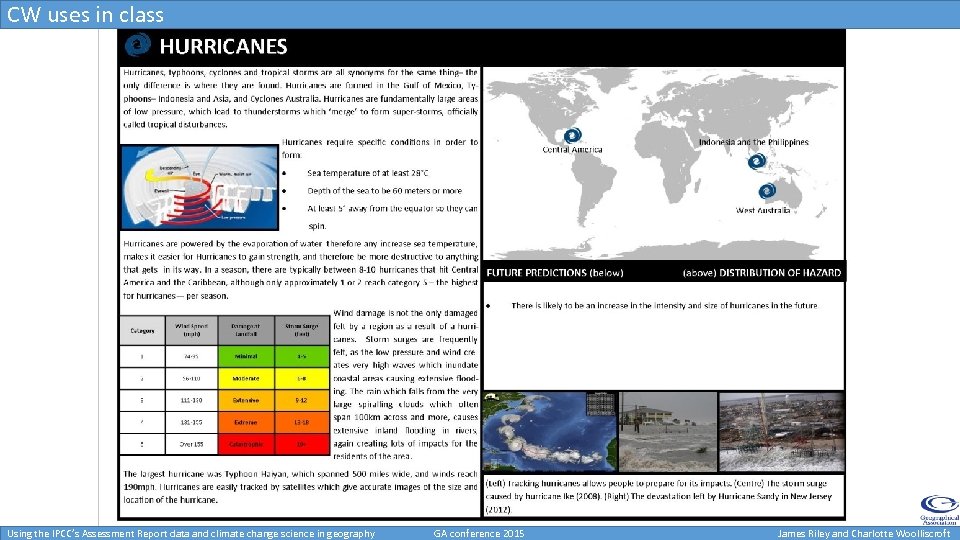Click the 'Central America' map label

pos(572,149)
